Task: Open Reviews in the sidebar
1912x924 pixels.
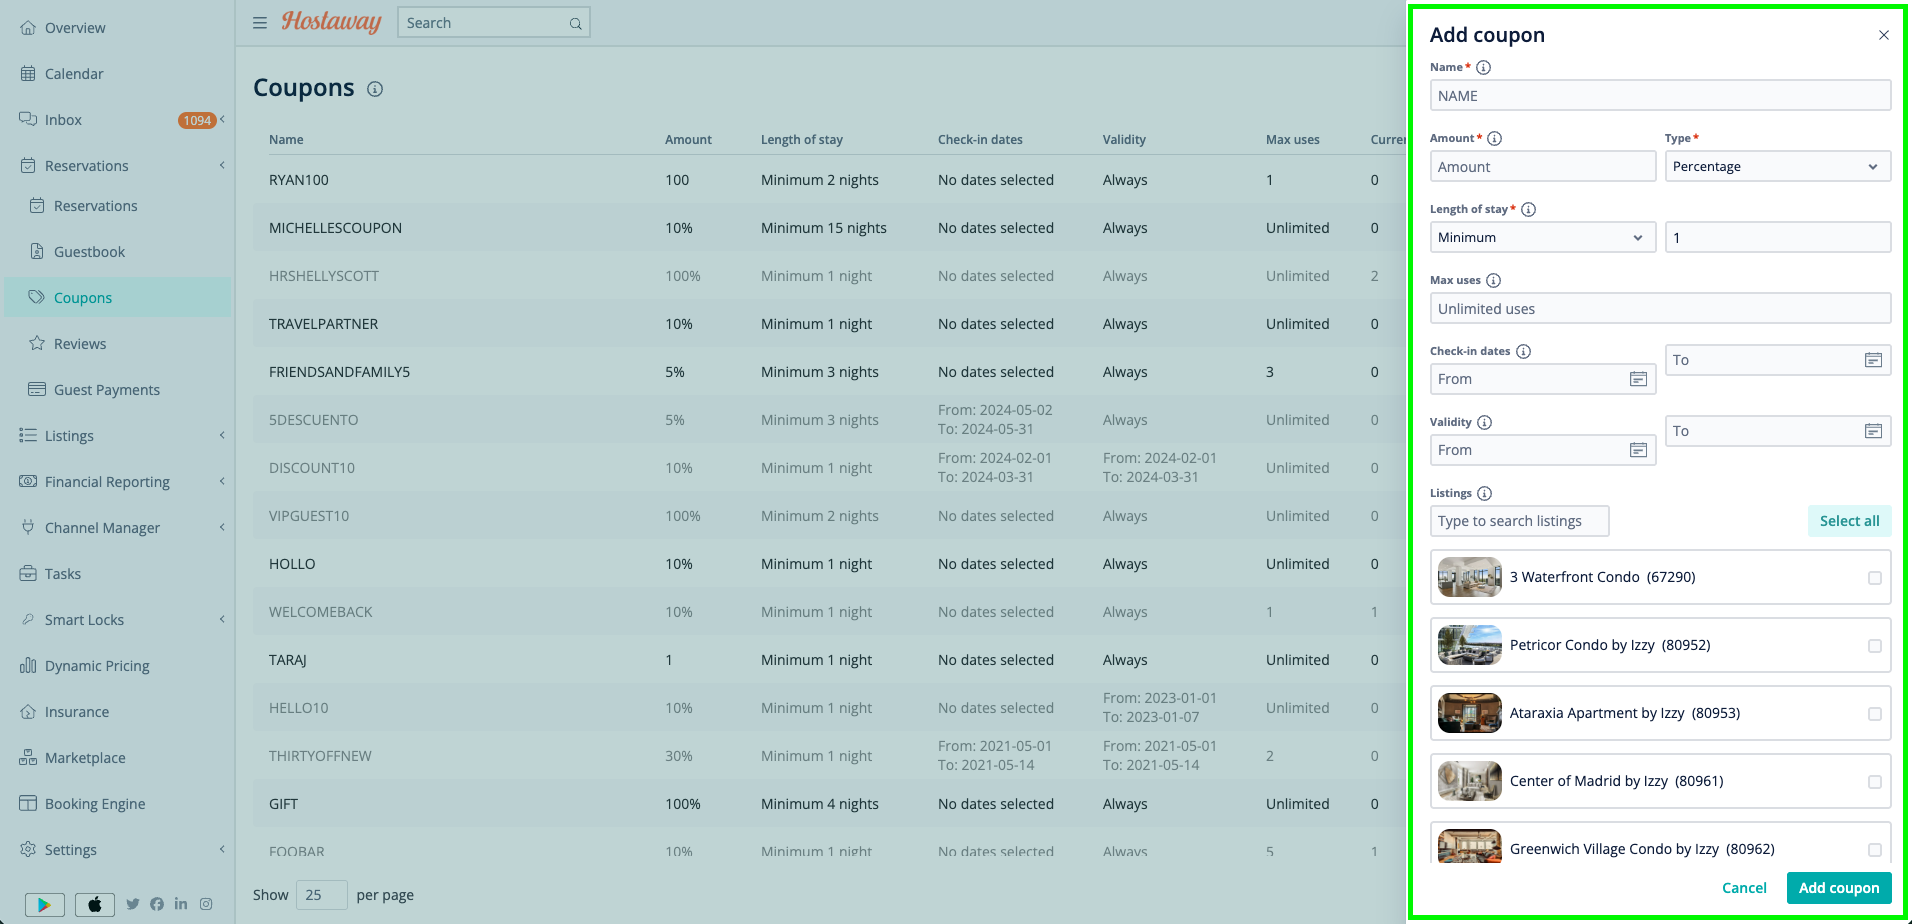Action: click(x=80, y=344)
